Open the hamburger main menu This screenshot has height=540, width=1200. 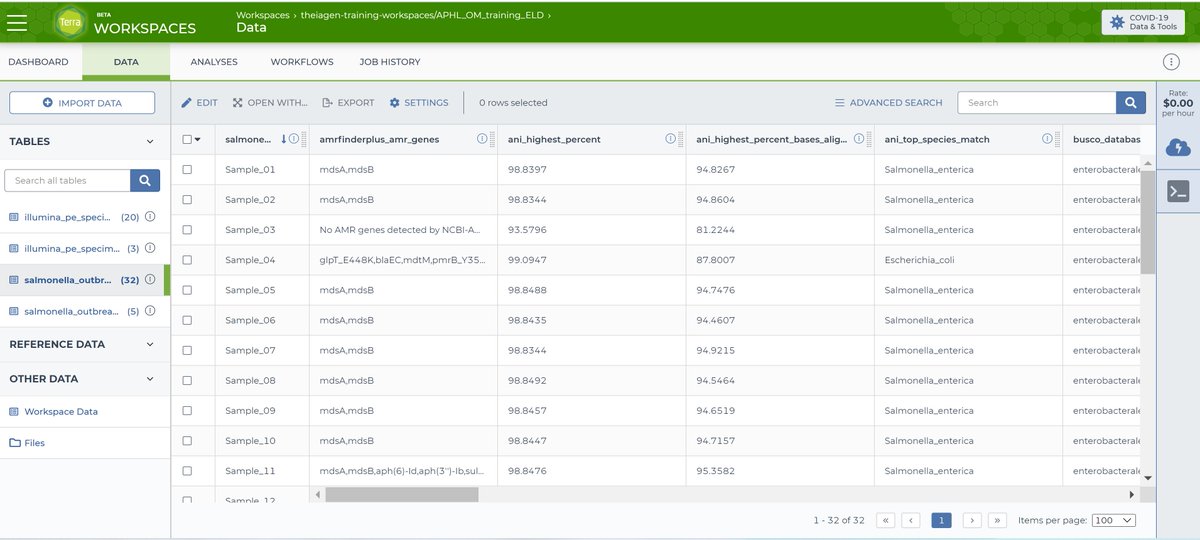pos(17,22)
